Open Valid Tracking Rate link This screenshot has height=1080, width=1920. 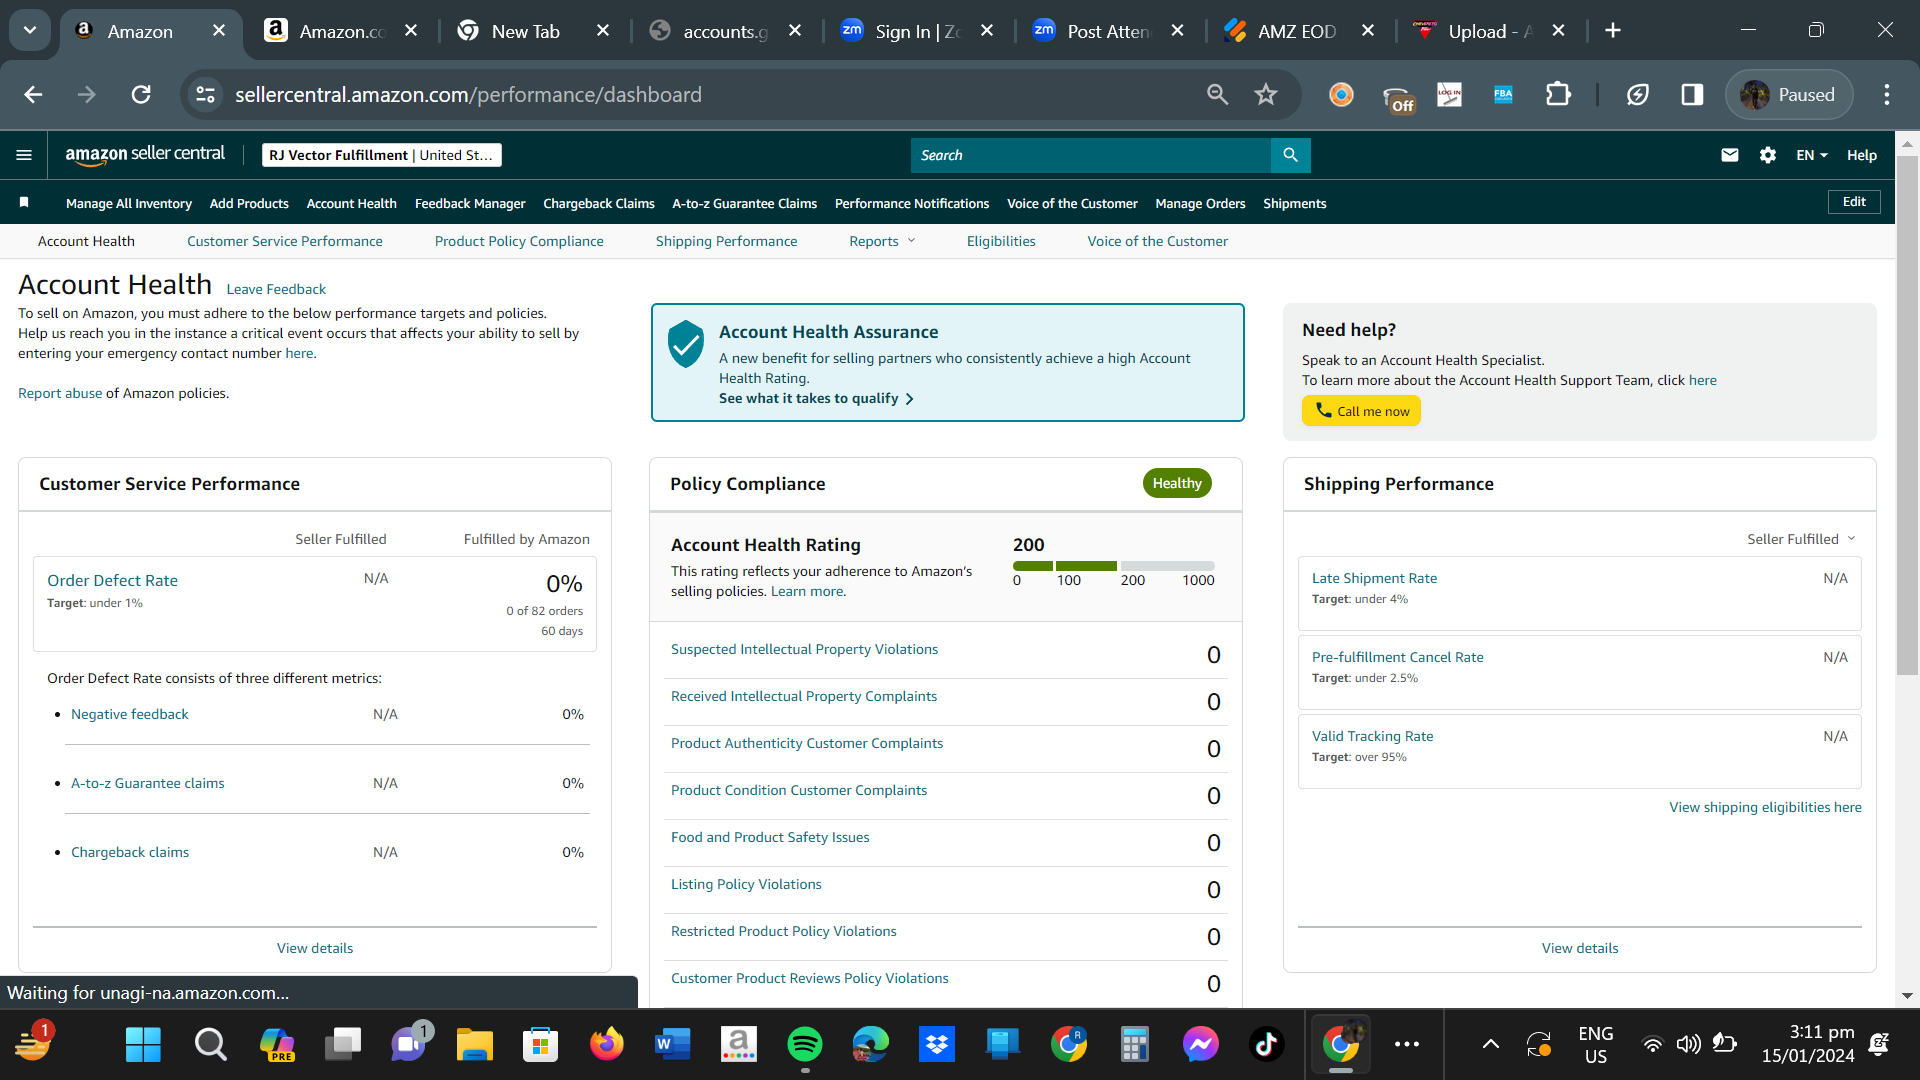tap(1372, 736)
